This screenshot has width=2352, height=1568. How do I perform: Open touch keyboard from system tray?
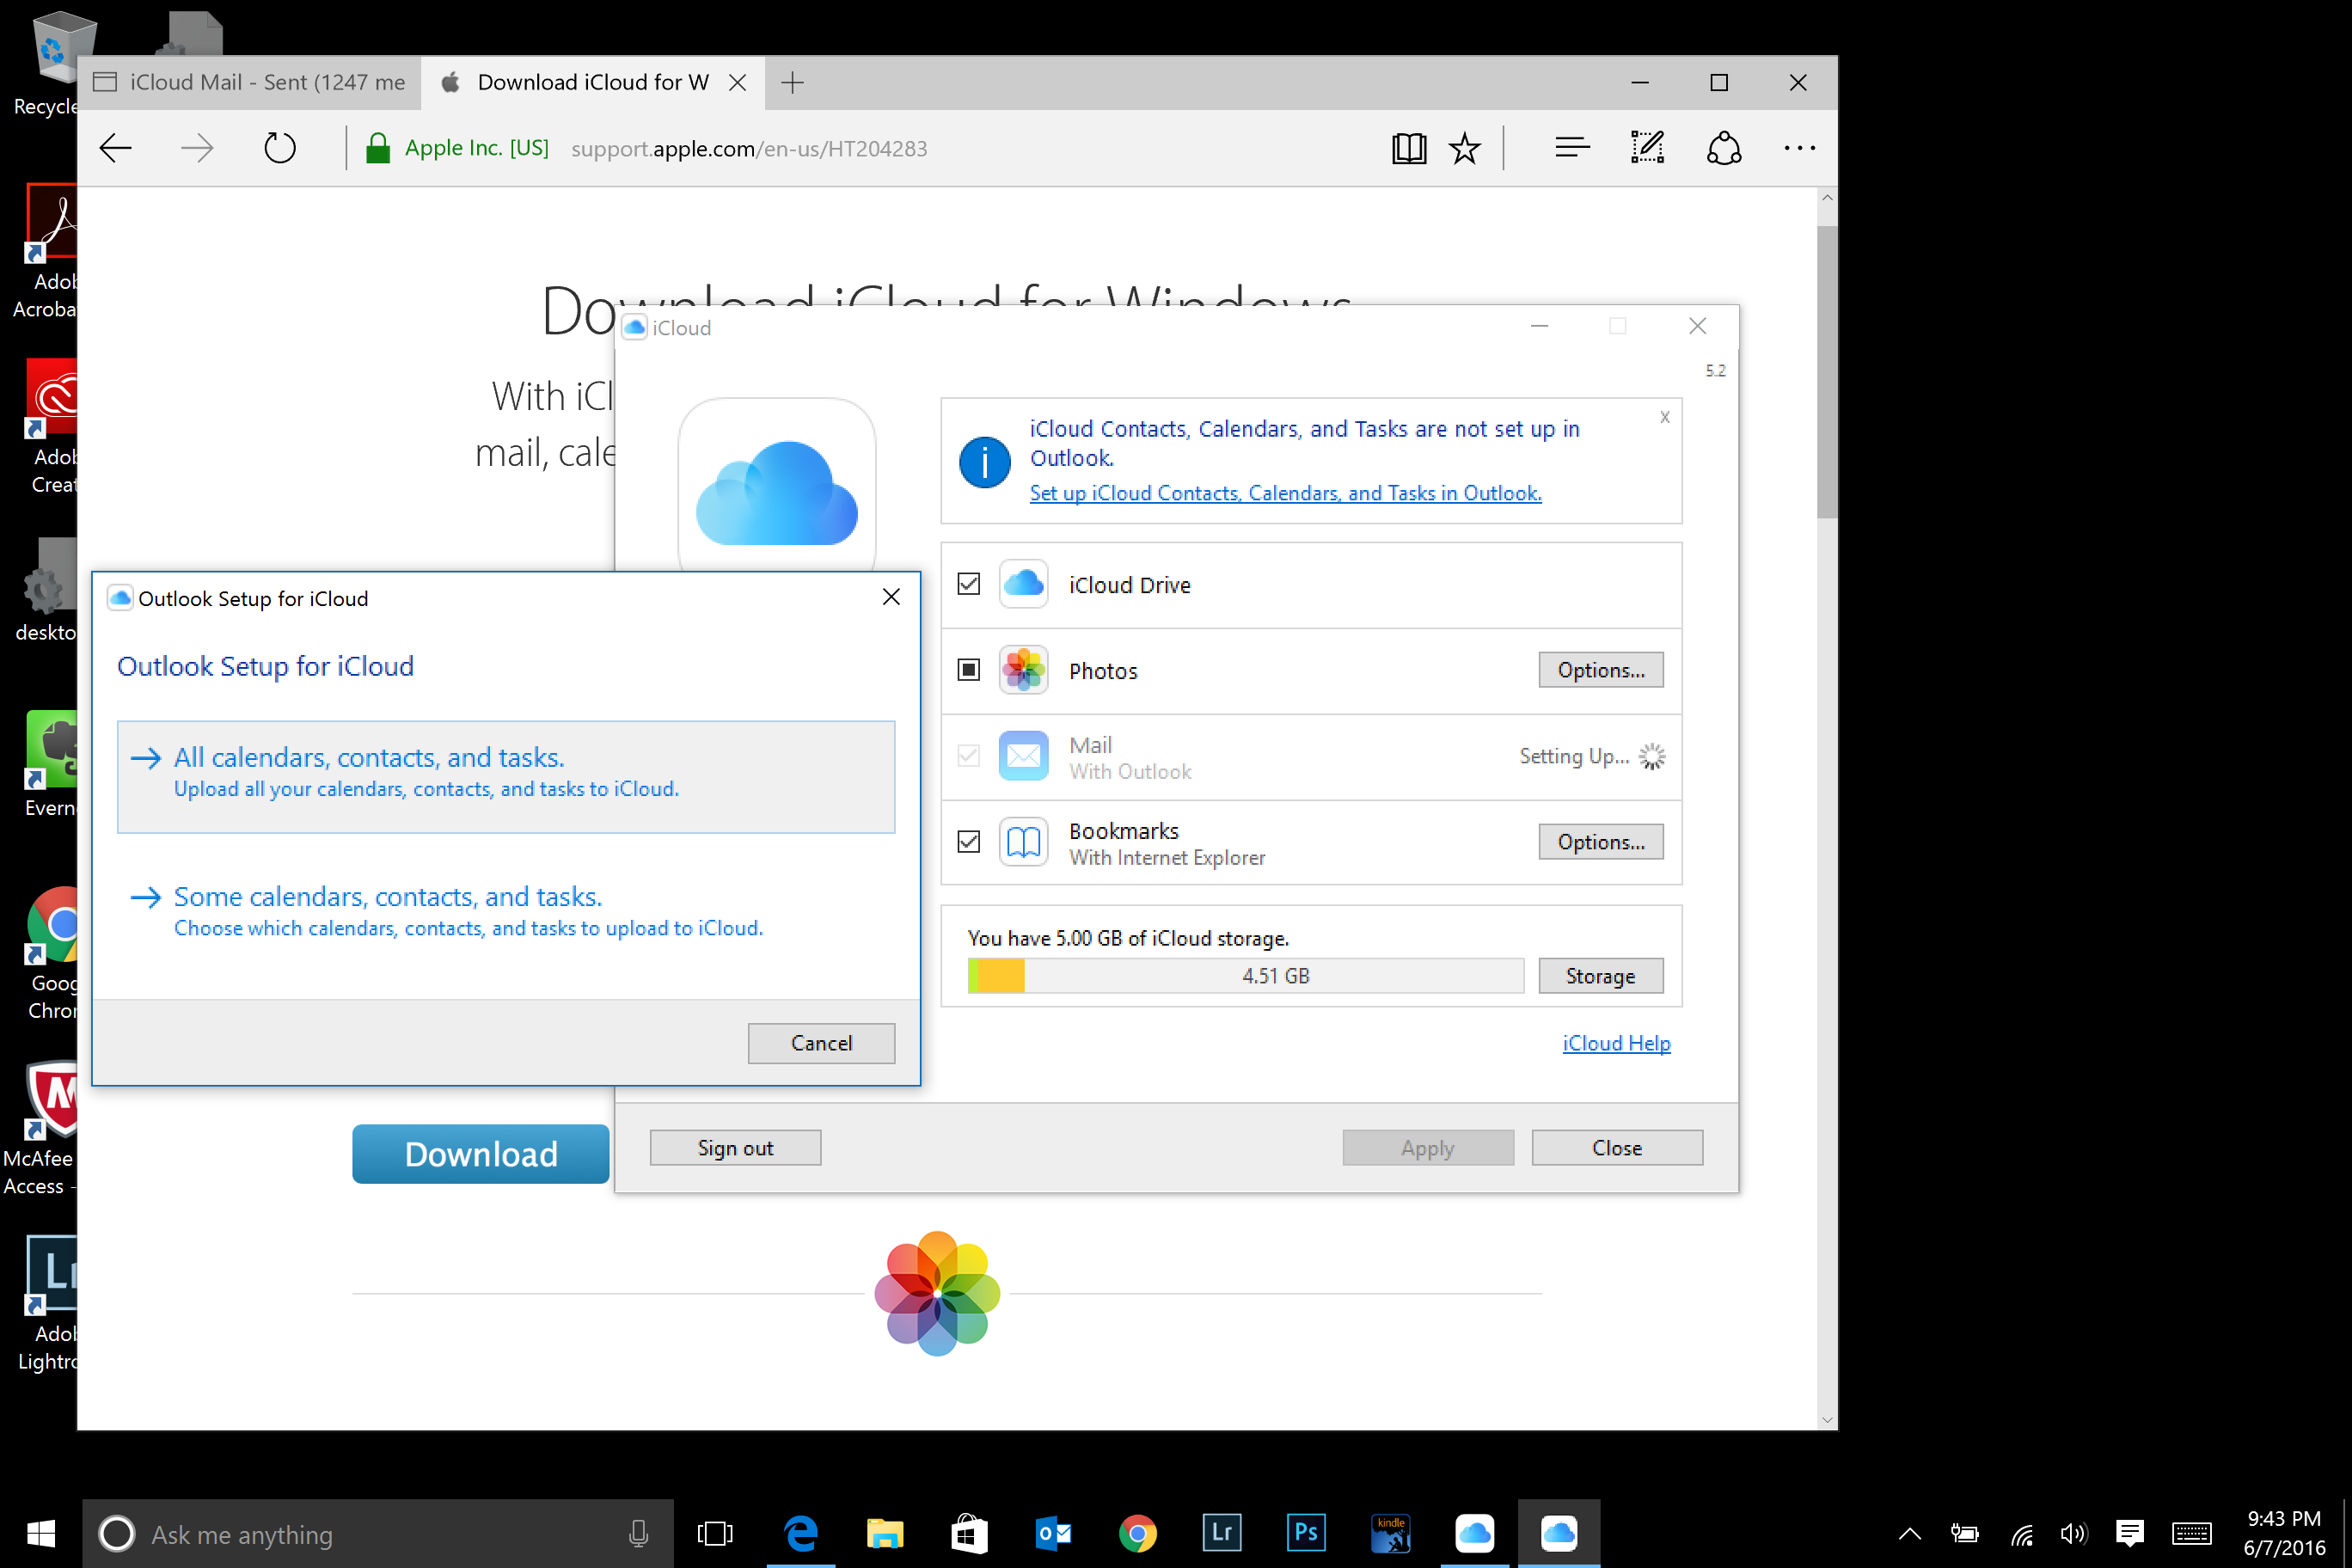click(2191, 1533)
